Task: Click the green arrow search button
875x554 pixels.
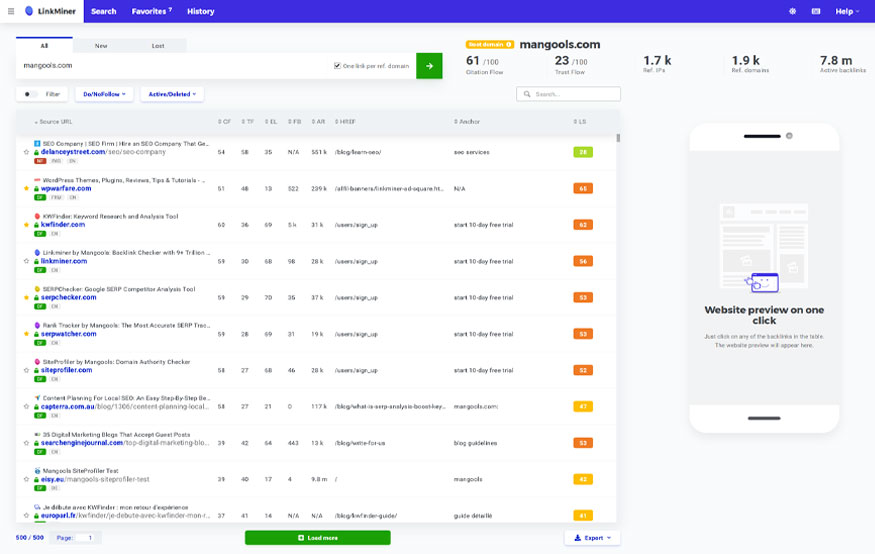Action: [429, 66]
